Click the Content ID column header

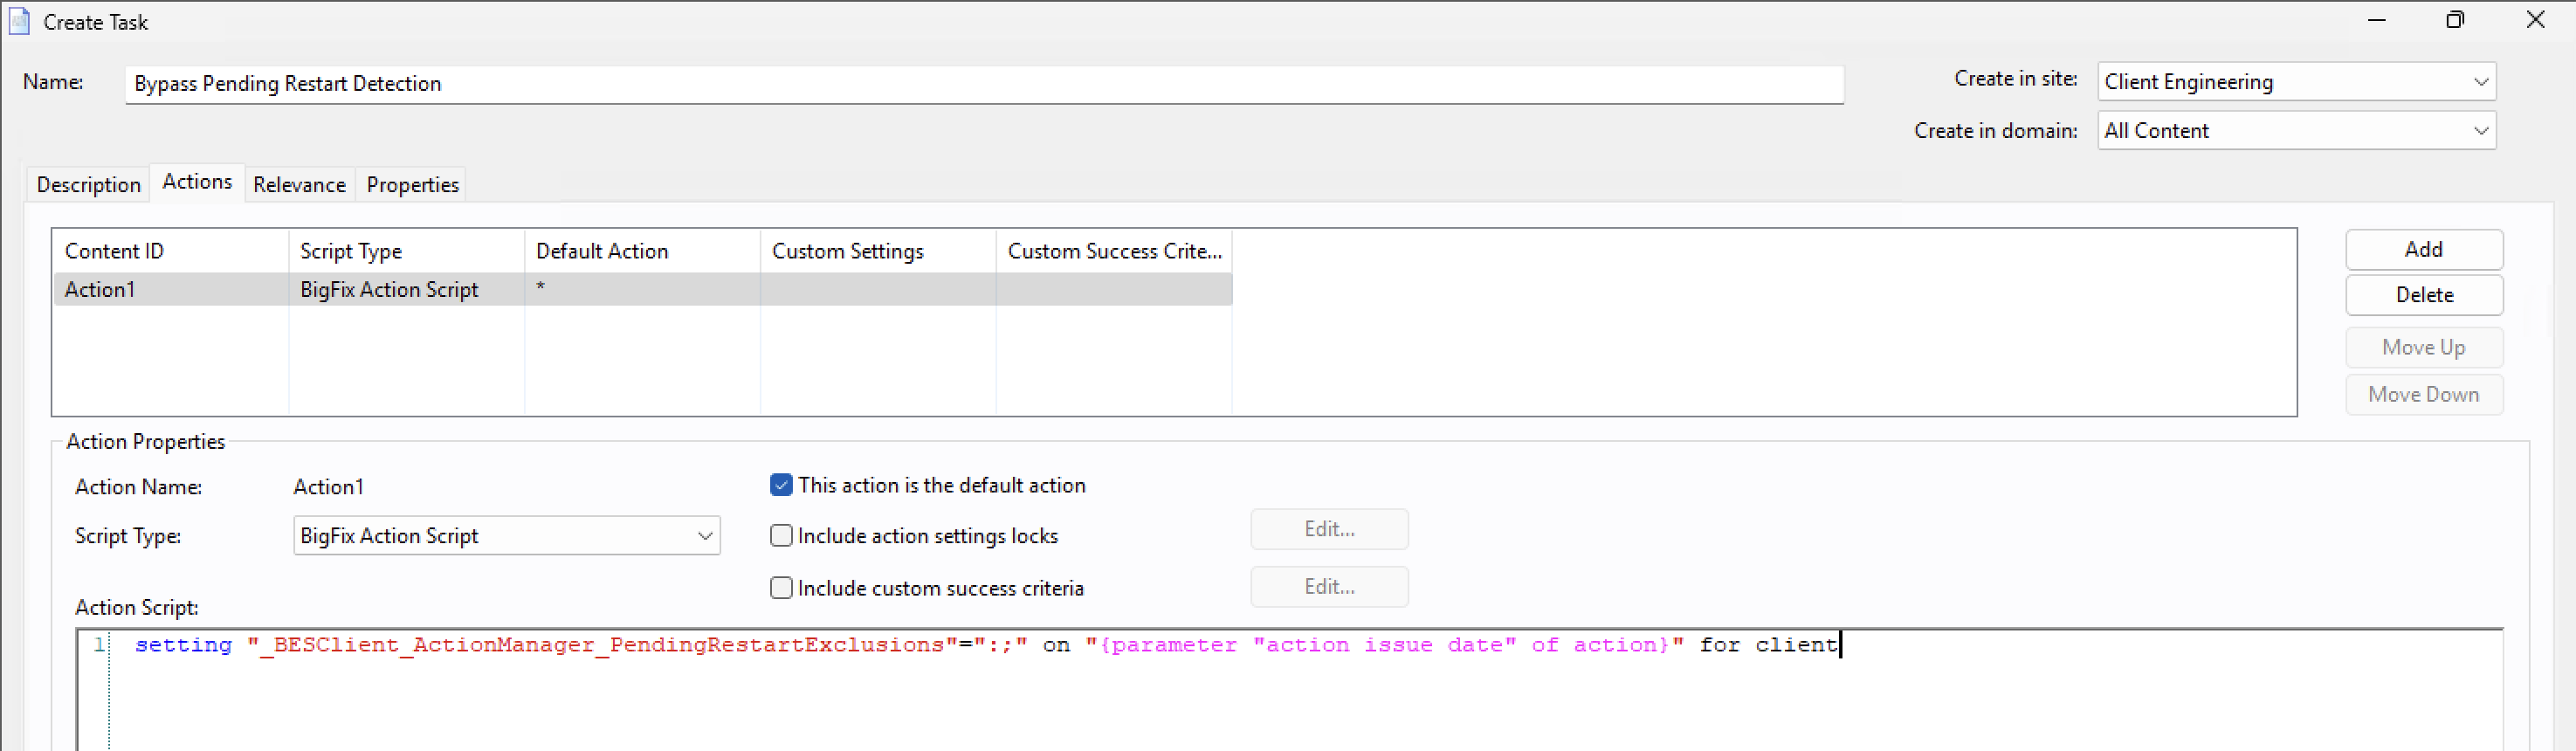click(170, 251)
